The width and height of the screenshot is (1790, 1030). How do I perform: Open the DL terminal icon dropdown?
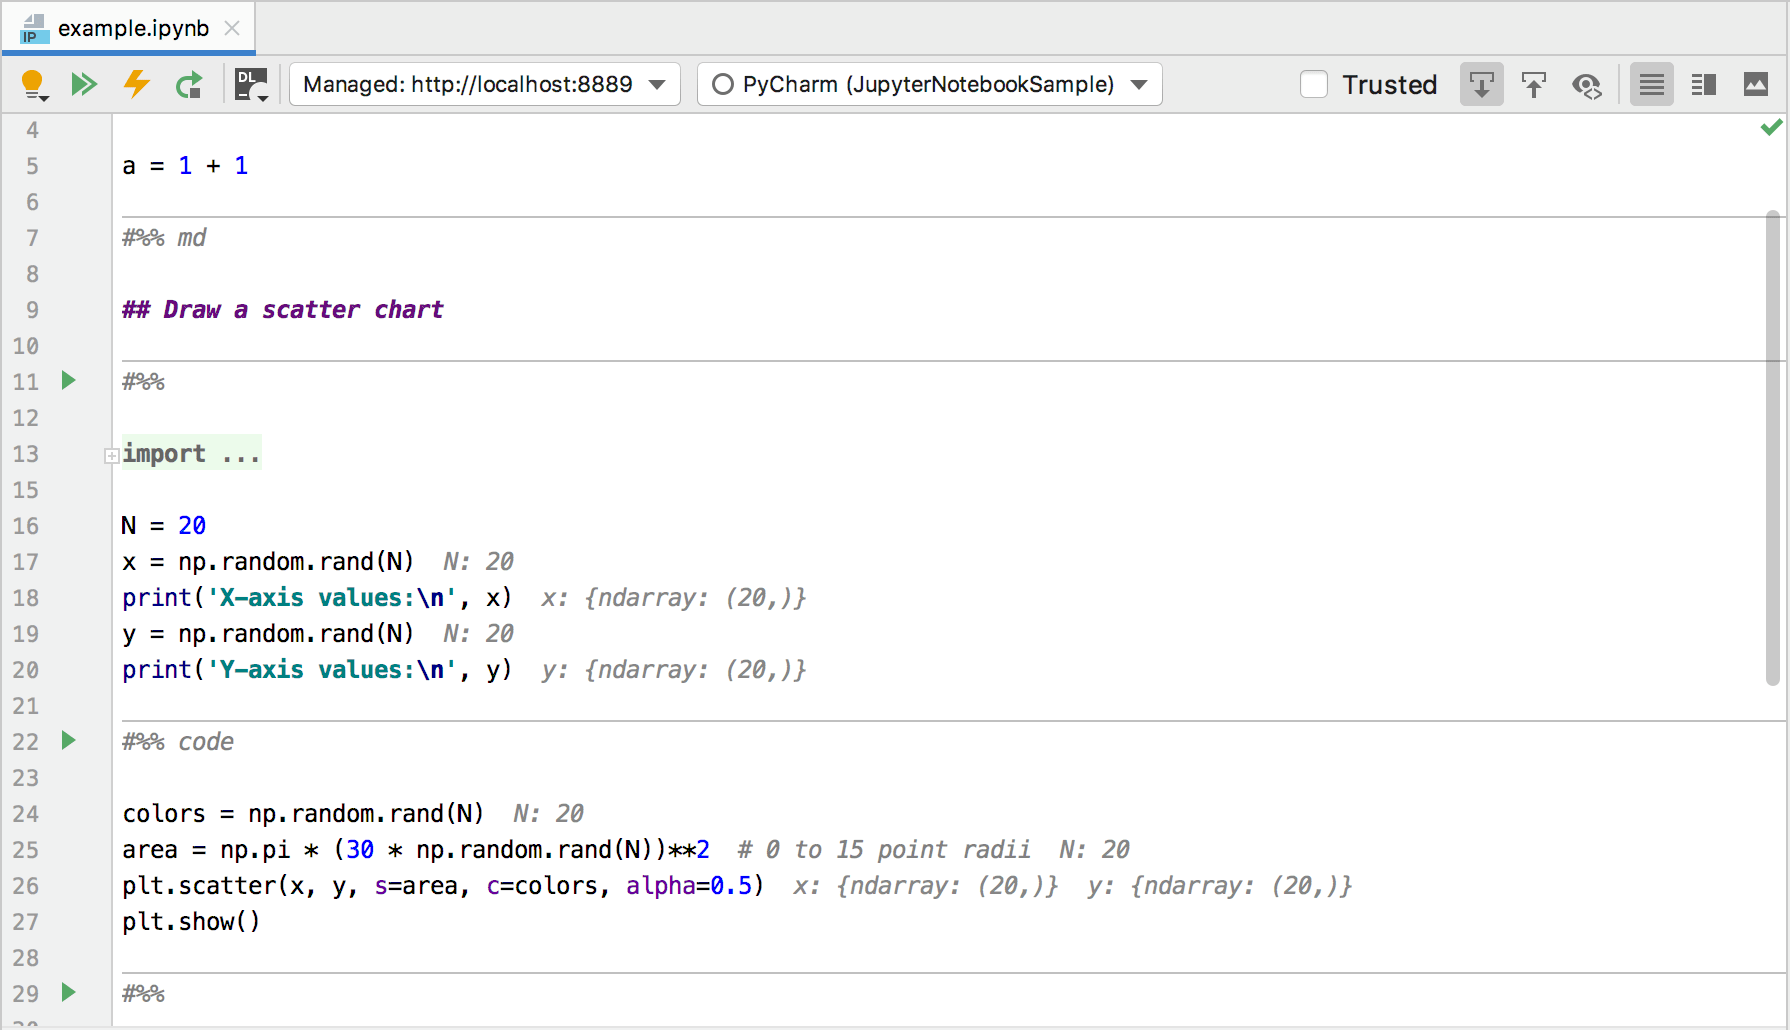point(251,85)
